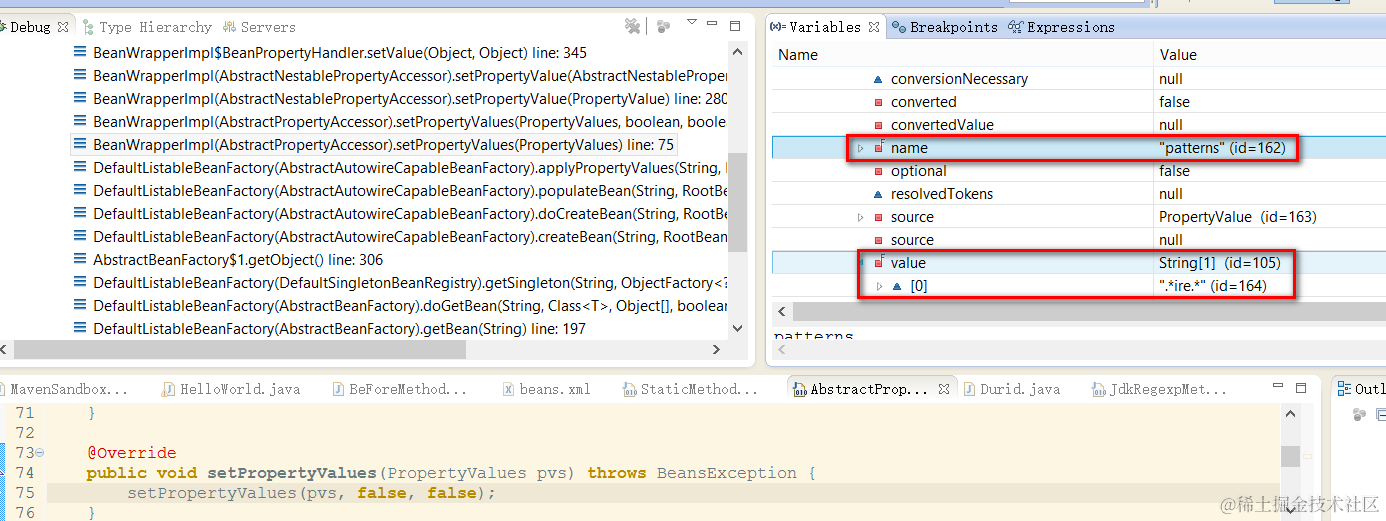1386x521 pixels.
Task: Click the Outline view tab icon
Action: [x=1343, y=389]
